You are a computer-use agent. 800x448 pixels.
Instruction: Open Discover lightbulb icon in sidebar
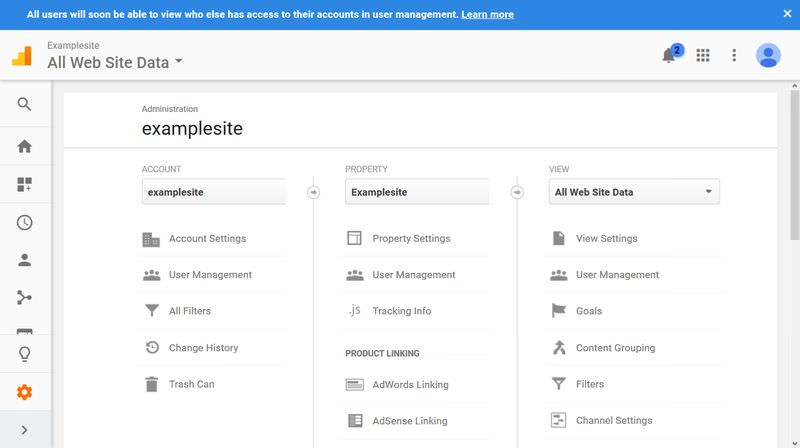24,354
